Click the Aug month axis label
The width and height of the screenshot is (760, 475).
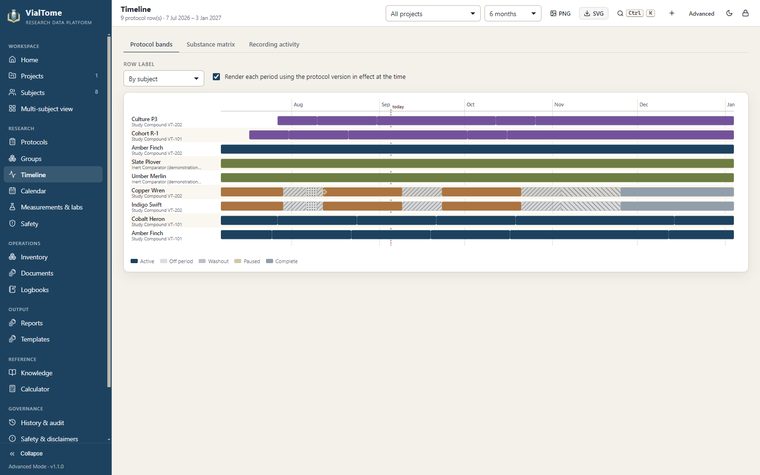click(x=298, y=105)
